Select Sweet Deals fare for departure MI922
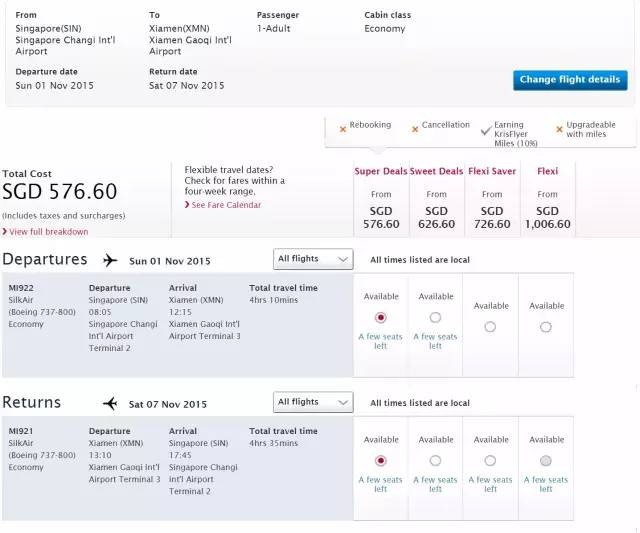Image resolution: width=640 pixels, height=533 pixels. (x=435, y=318)
